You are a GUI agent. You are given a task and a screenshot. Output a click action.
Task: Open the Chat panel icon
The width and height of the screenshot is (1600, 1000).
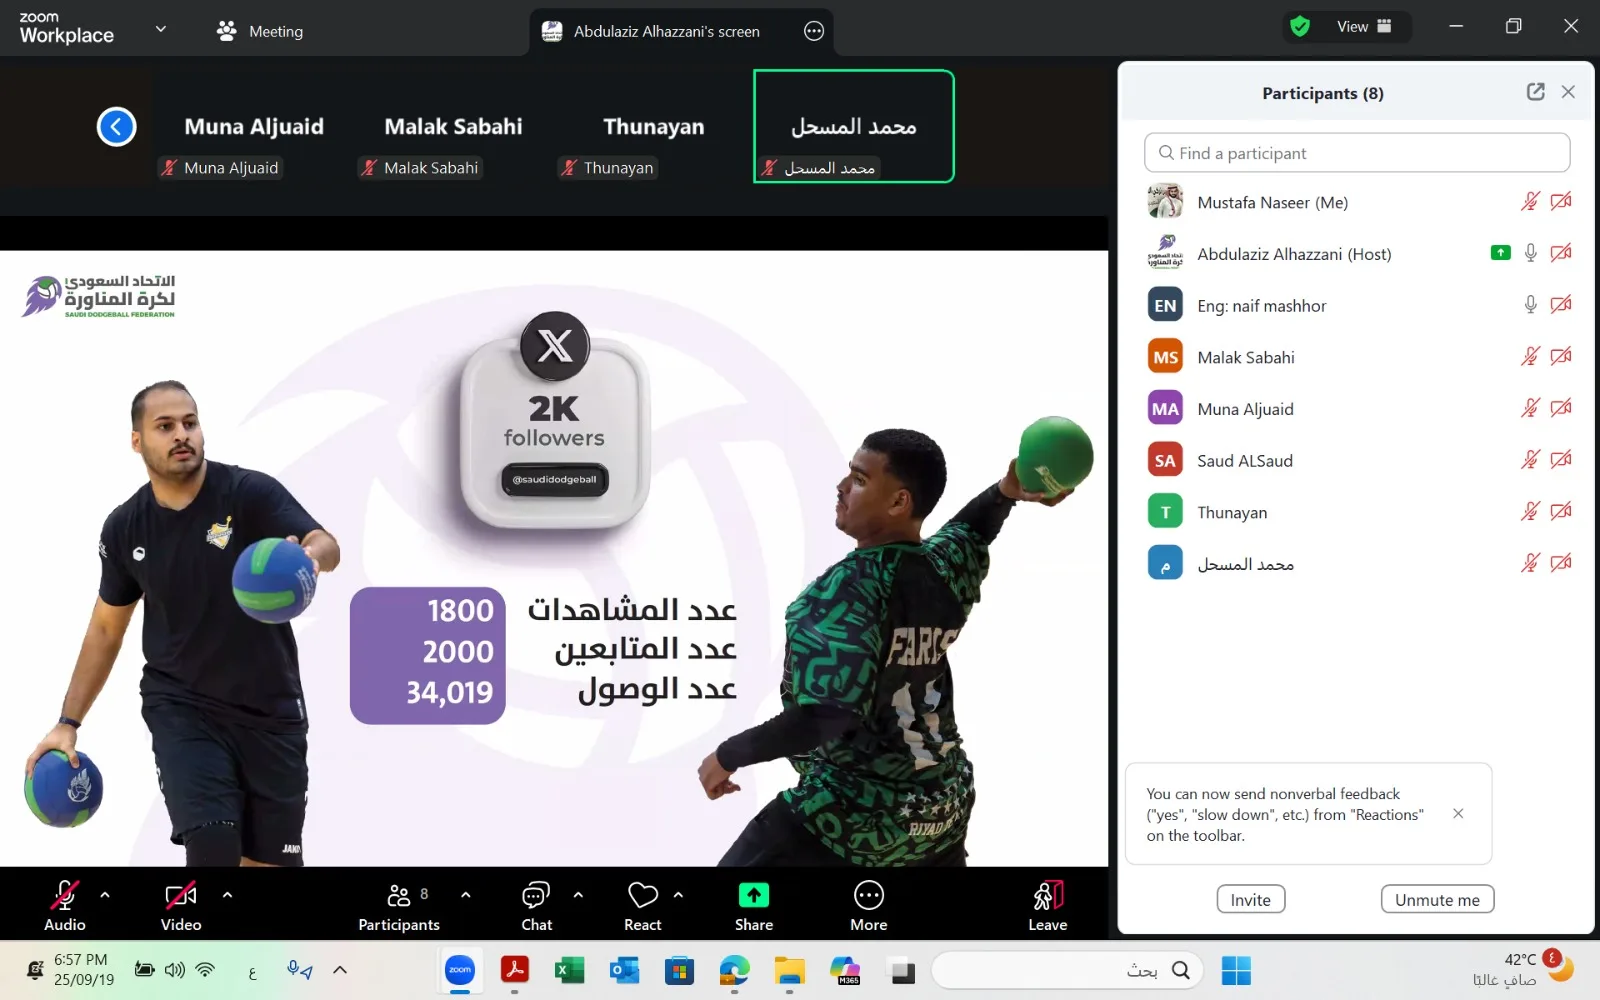[536, 896]
